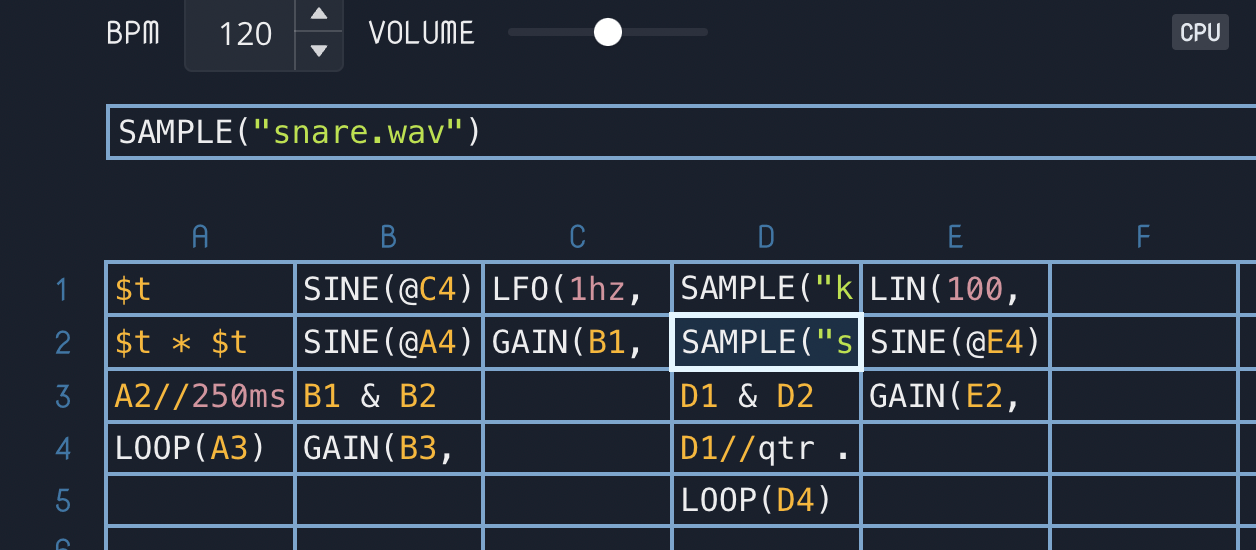Select cell A1 containing $t
The height and width of the screenshot is (550, 1256).
click(x=200, y=290)
